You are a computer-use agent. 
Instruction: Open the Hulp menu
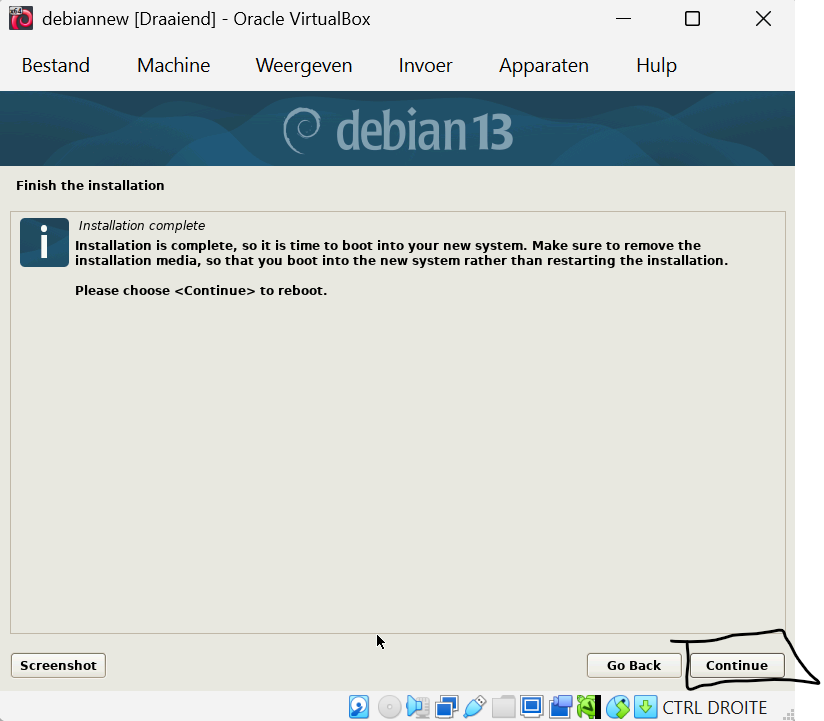point(656,66)
